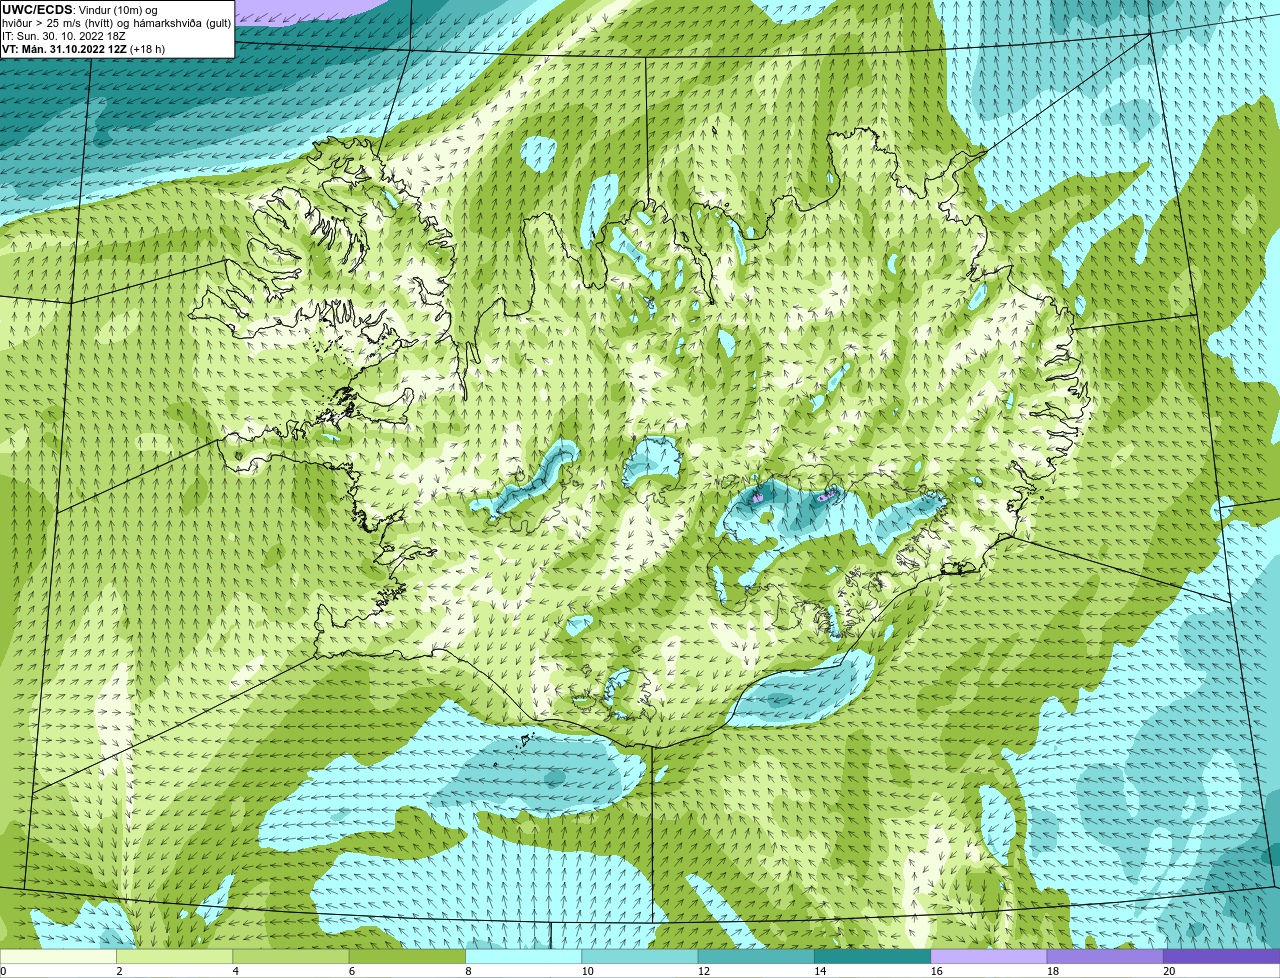This screenshot has height=978, width=1280.
Task: Select the 10–12 m/s turquoise legend swatch
Action: coord(640,956)
